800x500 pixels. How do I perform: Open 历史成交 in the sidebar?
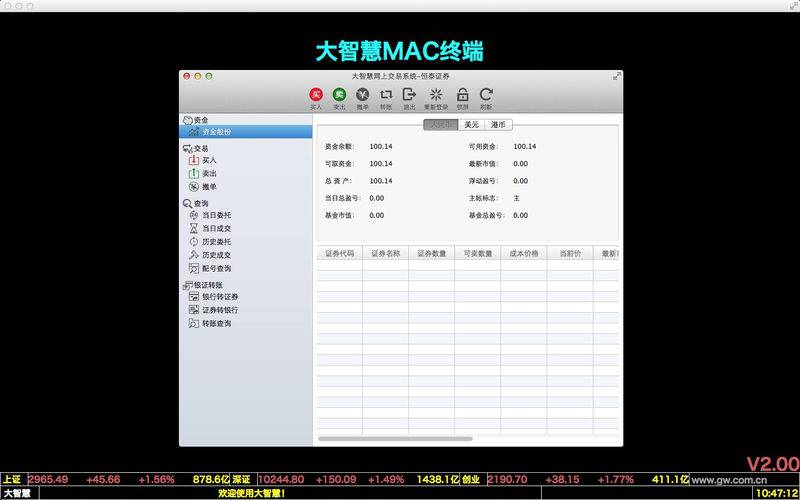[216, 255]
